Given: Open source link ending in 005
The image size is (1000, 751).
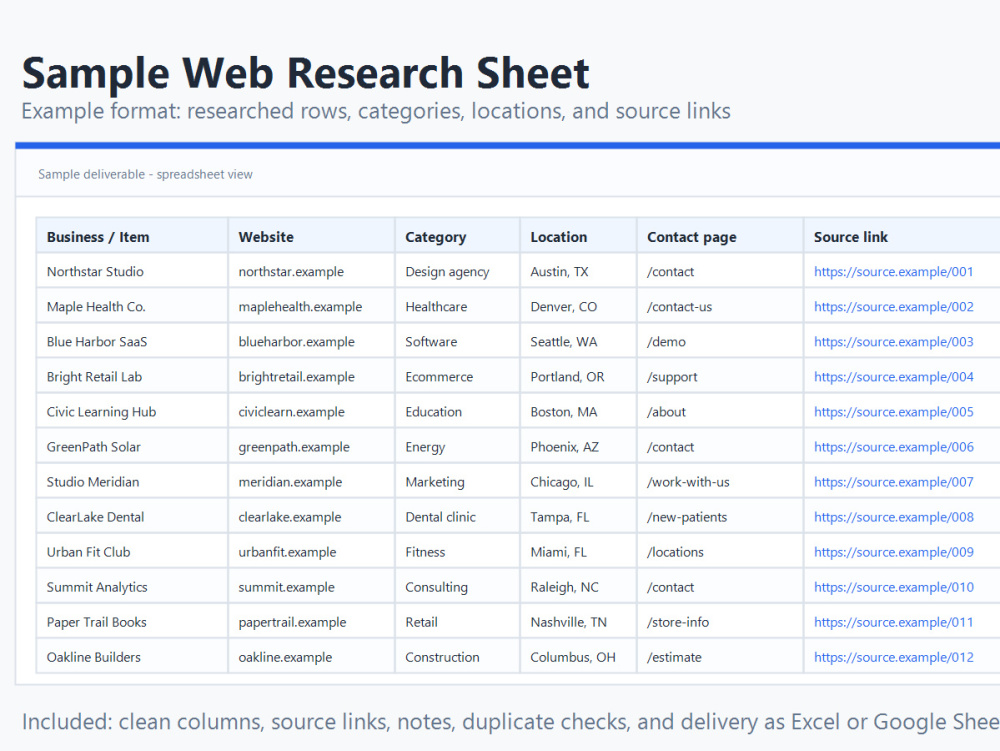Looking at the screenshot, I should pos(893,412).
